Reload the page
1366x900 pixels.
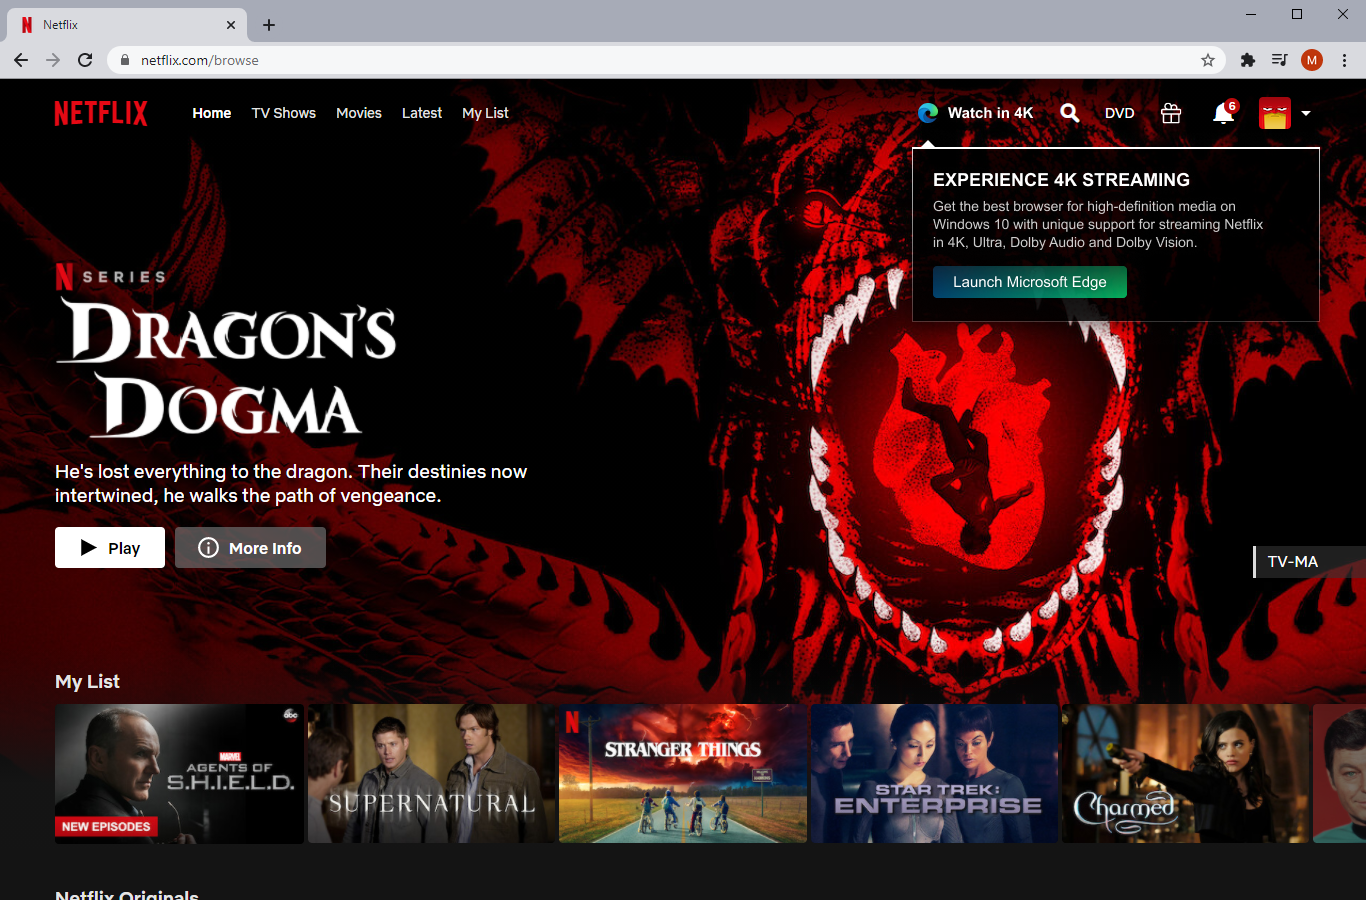(85, 60)
